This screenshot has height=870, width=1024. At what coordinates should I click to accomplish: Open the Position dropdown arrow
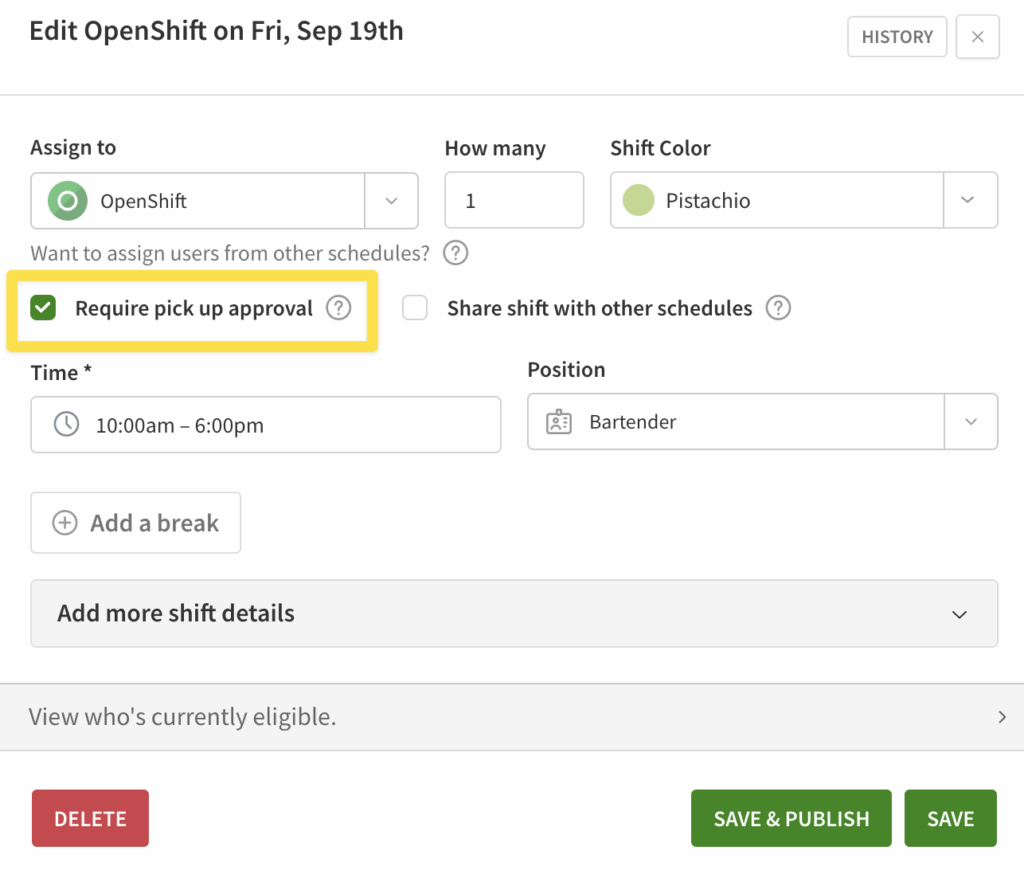970,422
